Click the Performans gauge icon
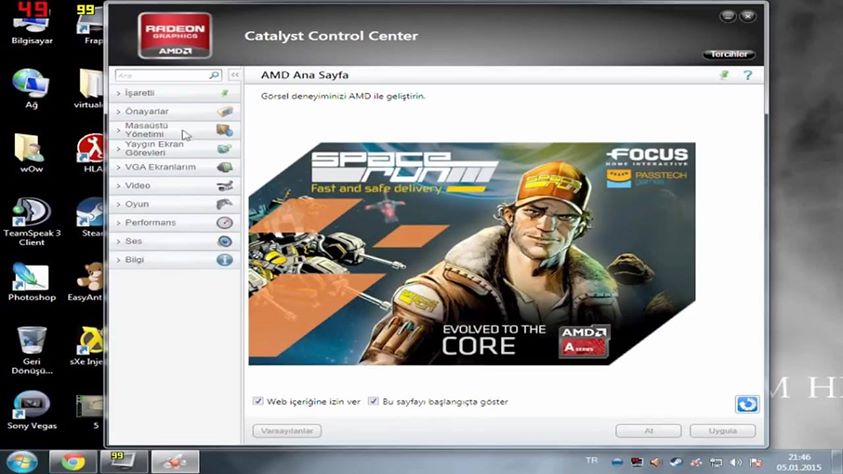The width and height of the screenshot is (843, 474). (225, 222)
